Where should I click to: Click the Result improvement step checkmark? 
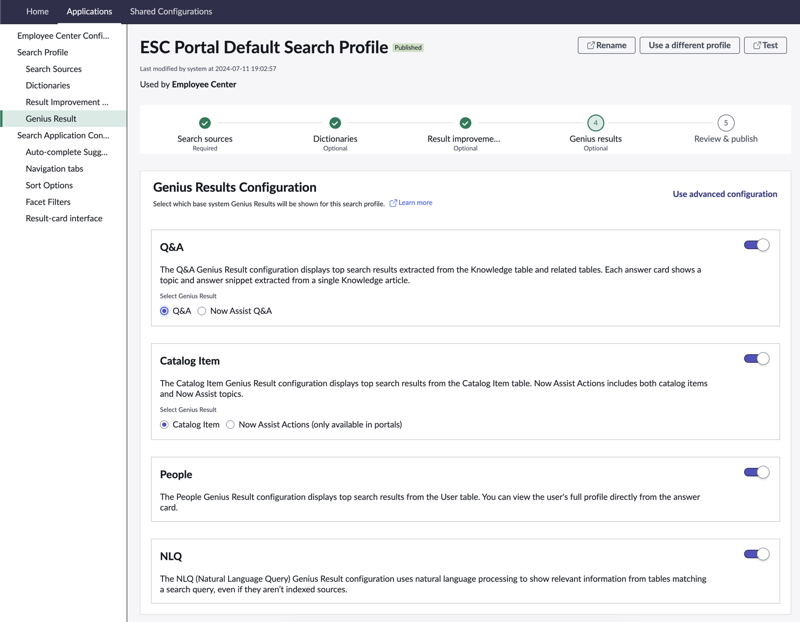(x=465, y=123)
